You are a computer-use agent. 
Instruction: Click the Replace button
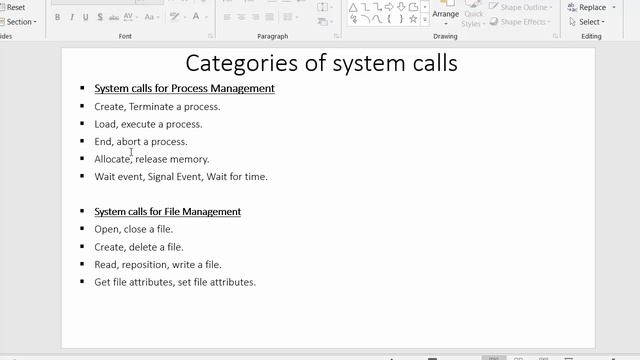point(587,7)
